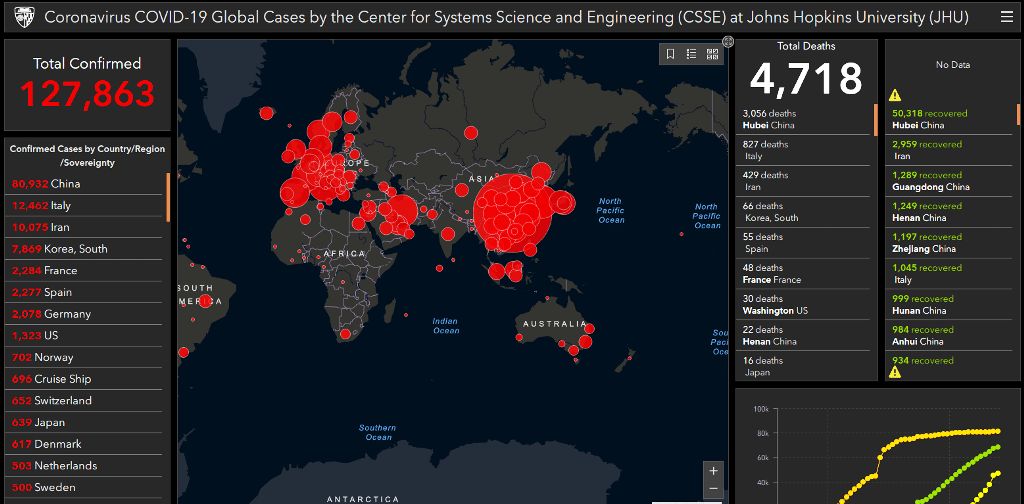Click the bookmarks icon on the map

pos(671,54)
